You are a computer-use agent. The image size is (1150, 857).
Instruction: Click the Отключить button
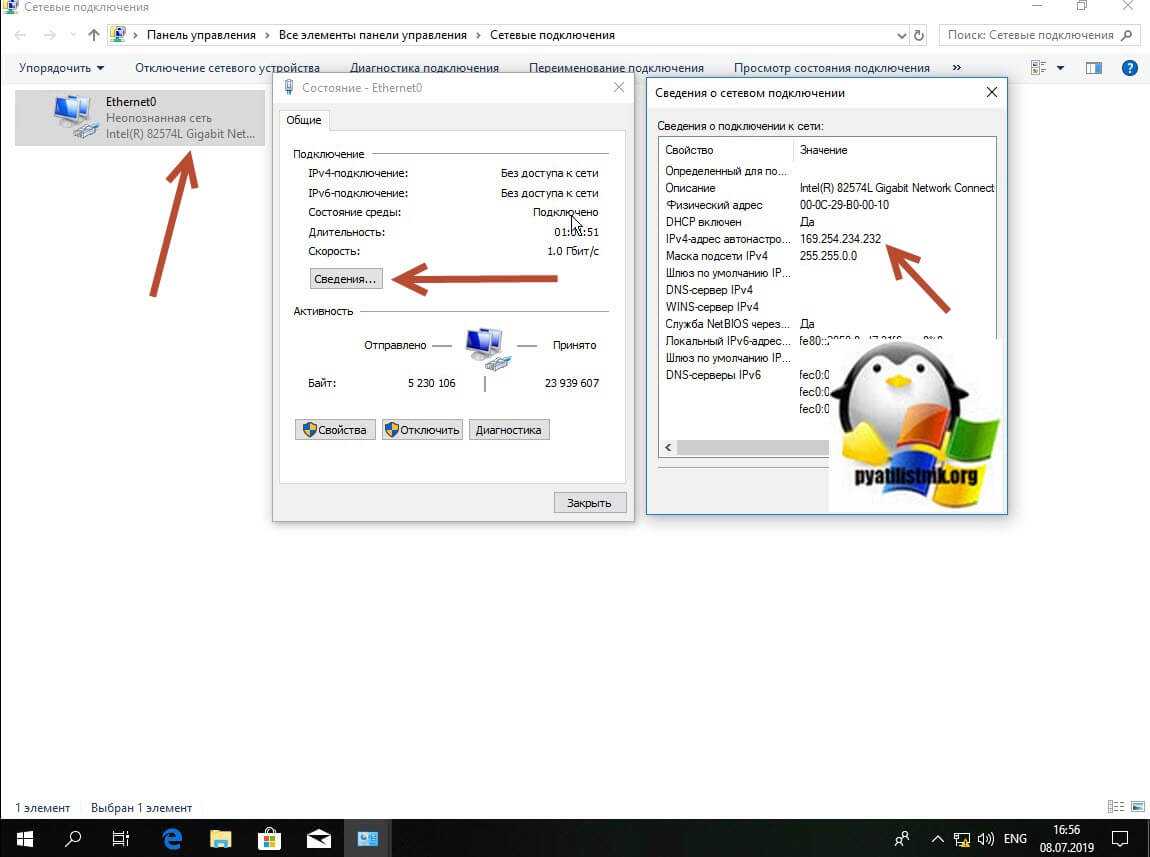(x=422, y=430)
